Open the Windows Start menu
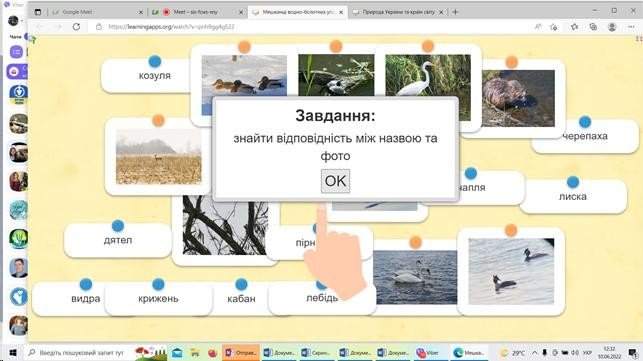The height and width of the screenshot is (361, 643). (13, 353)
